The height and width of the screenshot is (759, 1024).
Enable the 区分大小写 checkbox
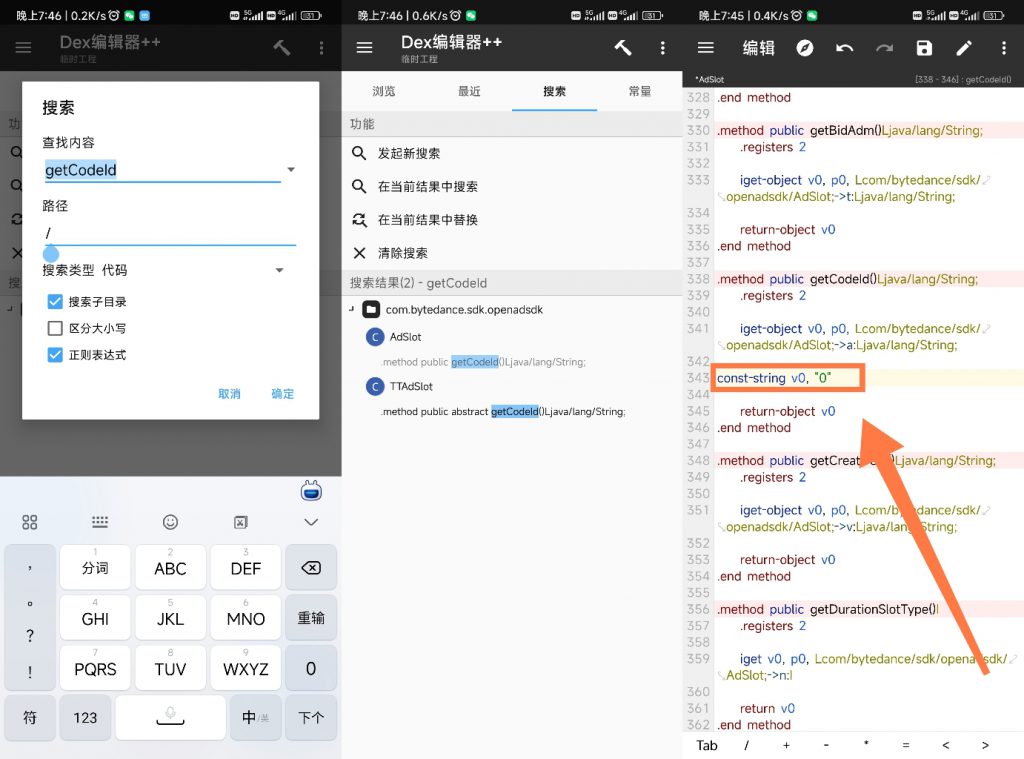(55, 327)
